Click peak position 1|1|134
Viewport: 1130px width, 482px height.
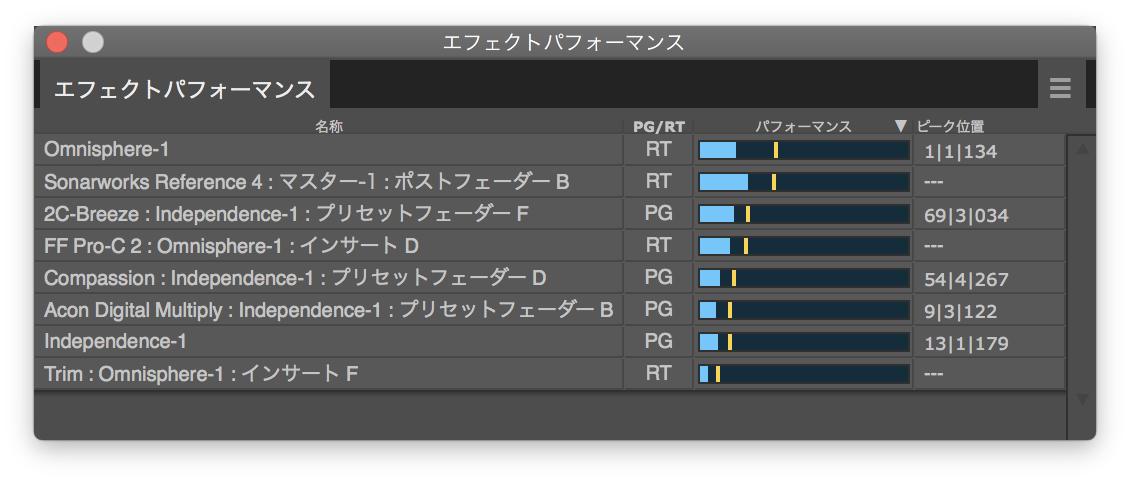961,151
